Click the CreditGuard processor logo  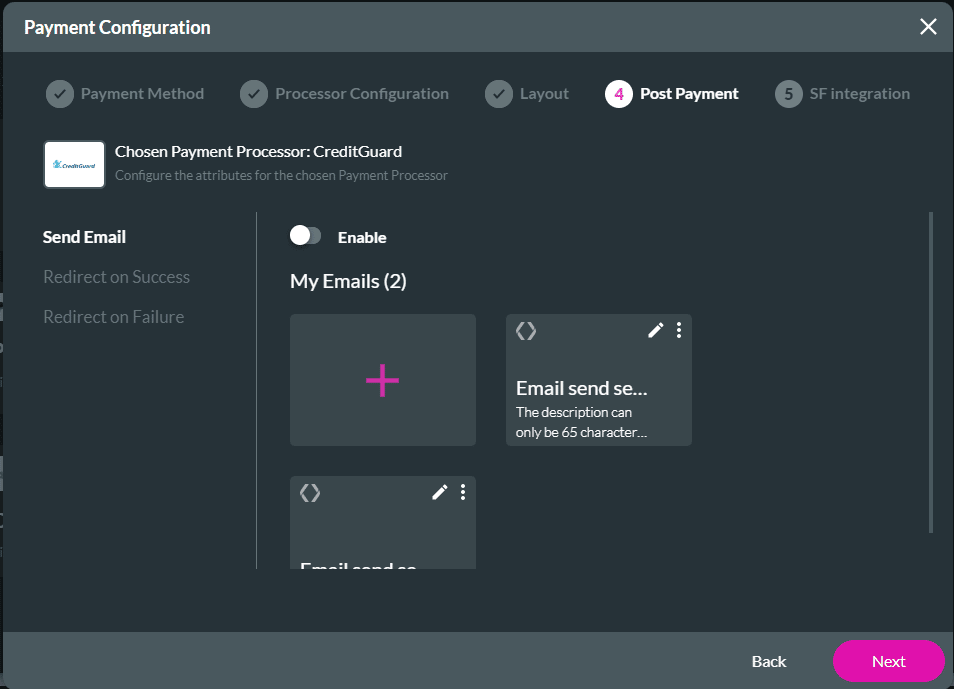tap(73, 164)
